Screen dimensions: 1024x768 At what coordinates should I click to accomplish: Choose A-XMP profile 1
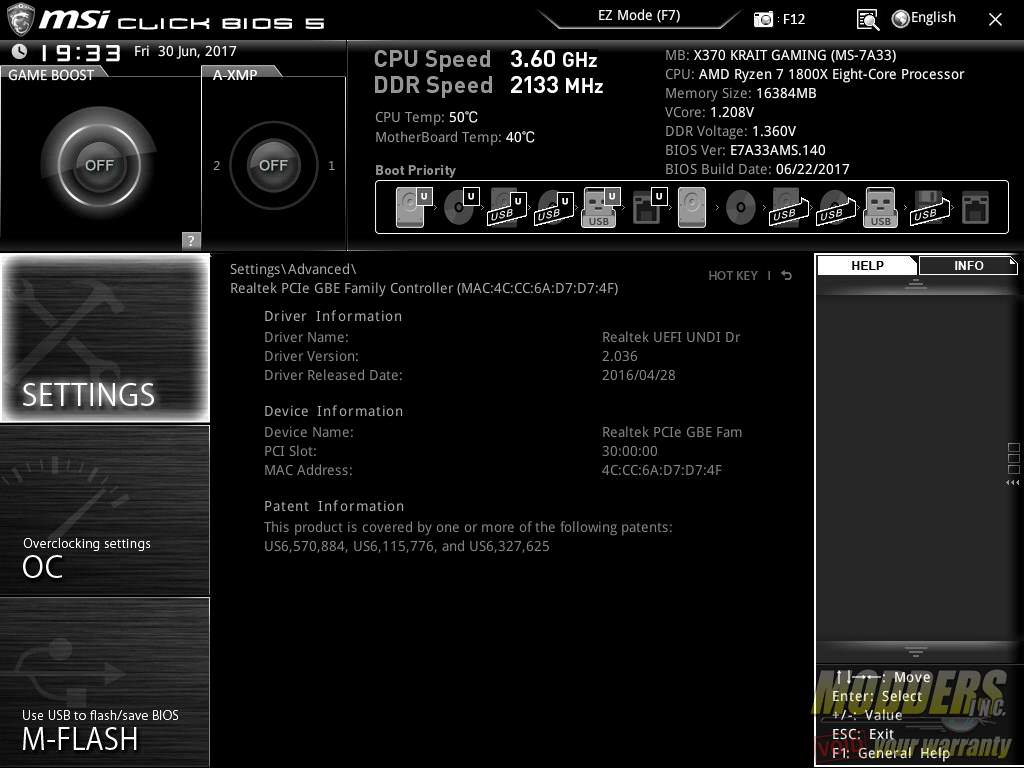click(x=331, y=166)
